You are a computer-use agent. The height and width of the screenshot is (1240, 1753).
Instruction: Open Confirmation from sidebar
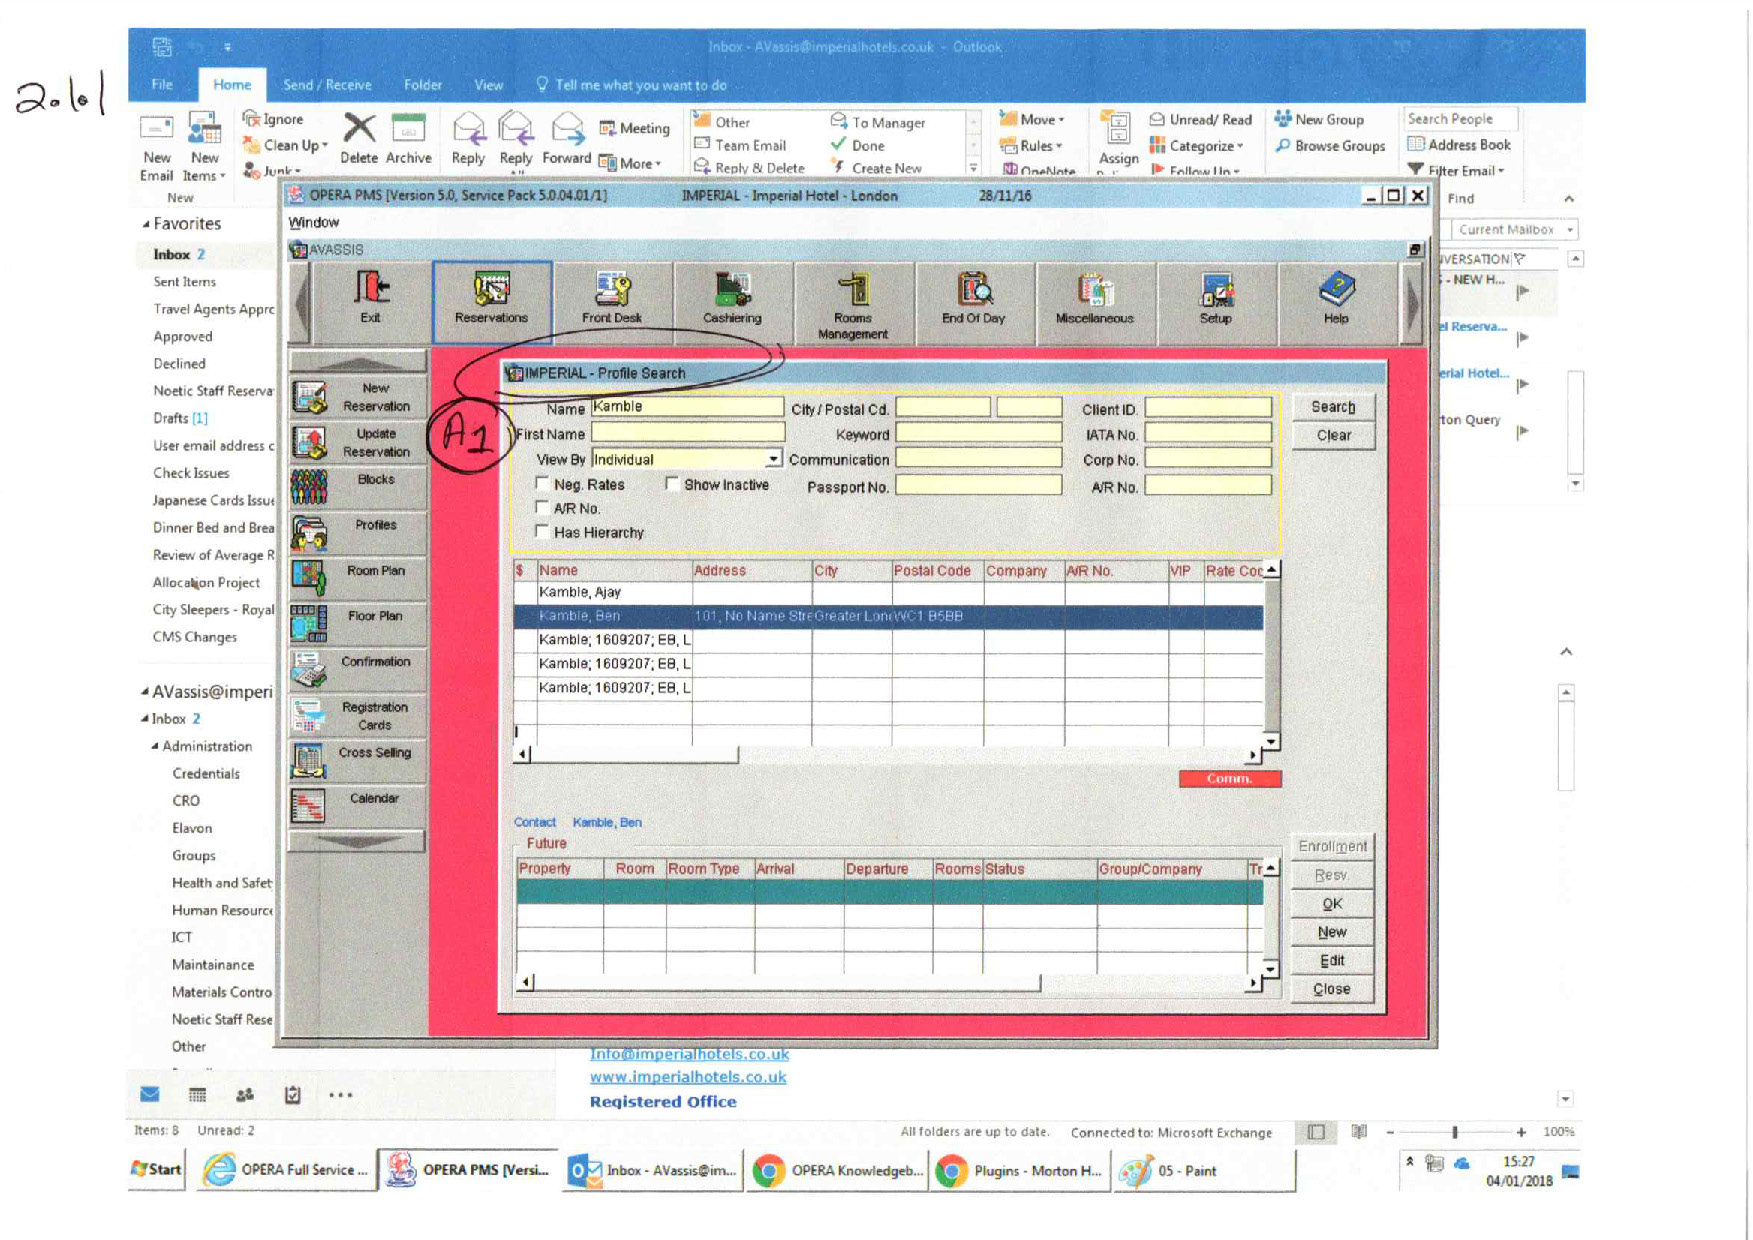358,669
